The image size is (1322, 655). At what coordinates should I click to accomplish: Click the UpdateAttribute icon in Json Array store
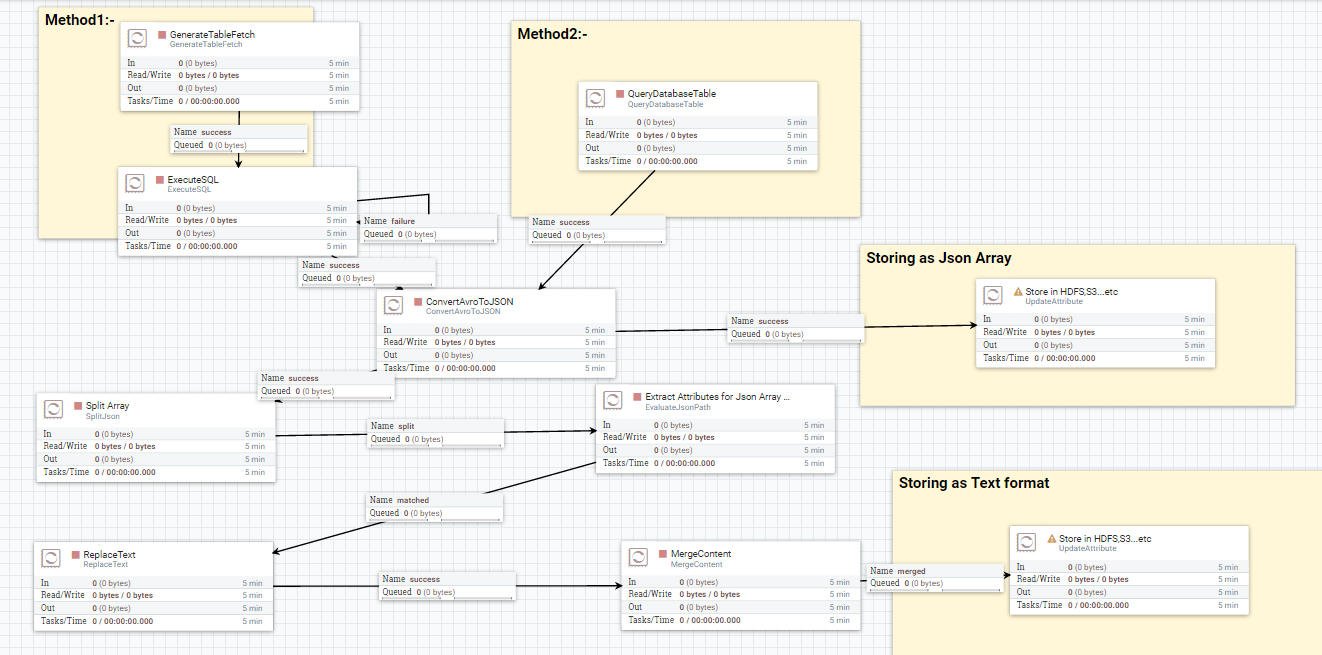pos(992,295)
